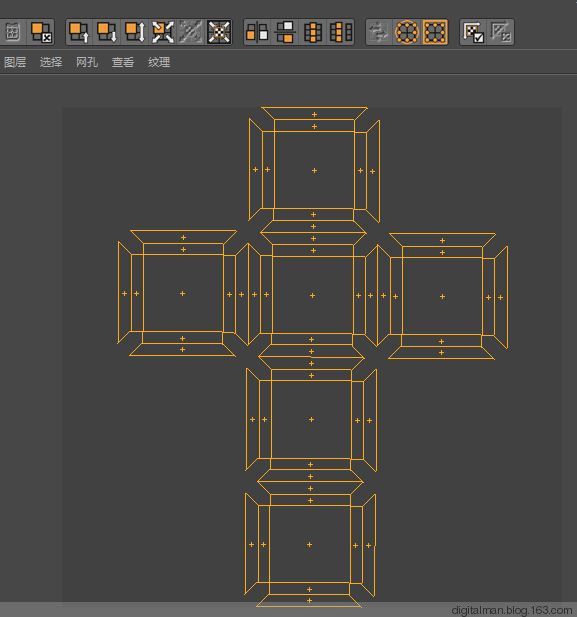Viewport: 577px width, 617px height.
Task: Click the center UV square's middle plus marker
Action: 313,295
